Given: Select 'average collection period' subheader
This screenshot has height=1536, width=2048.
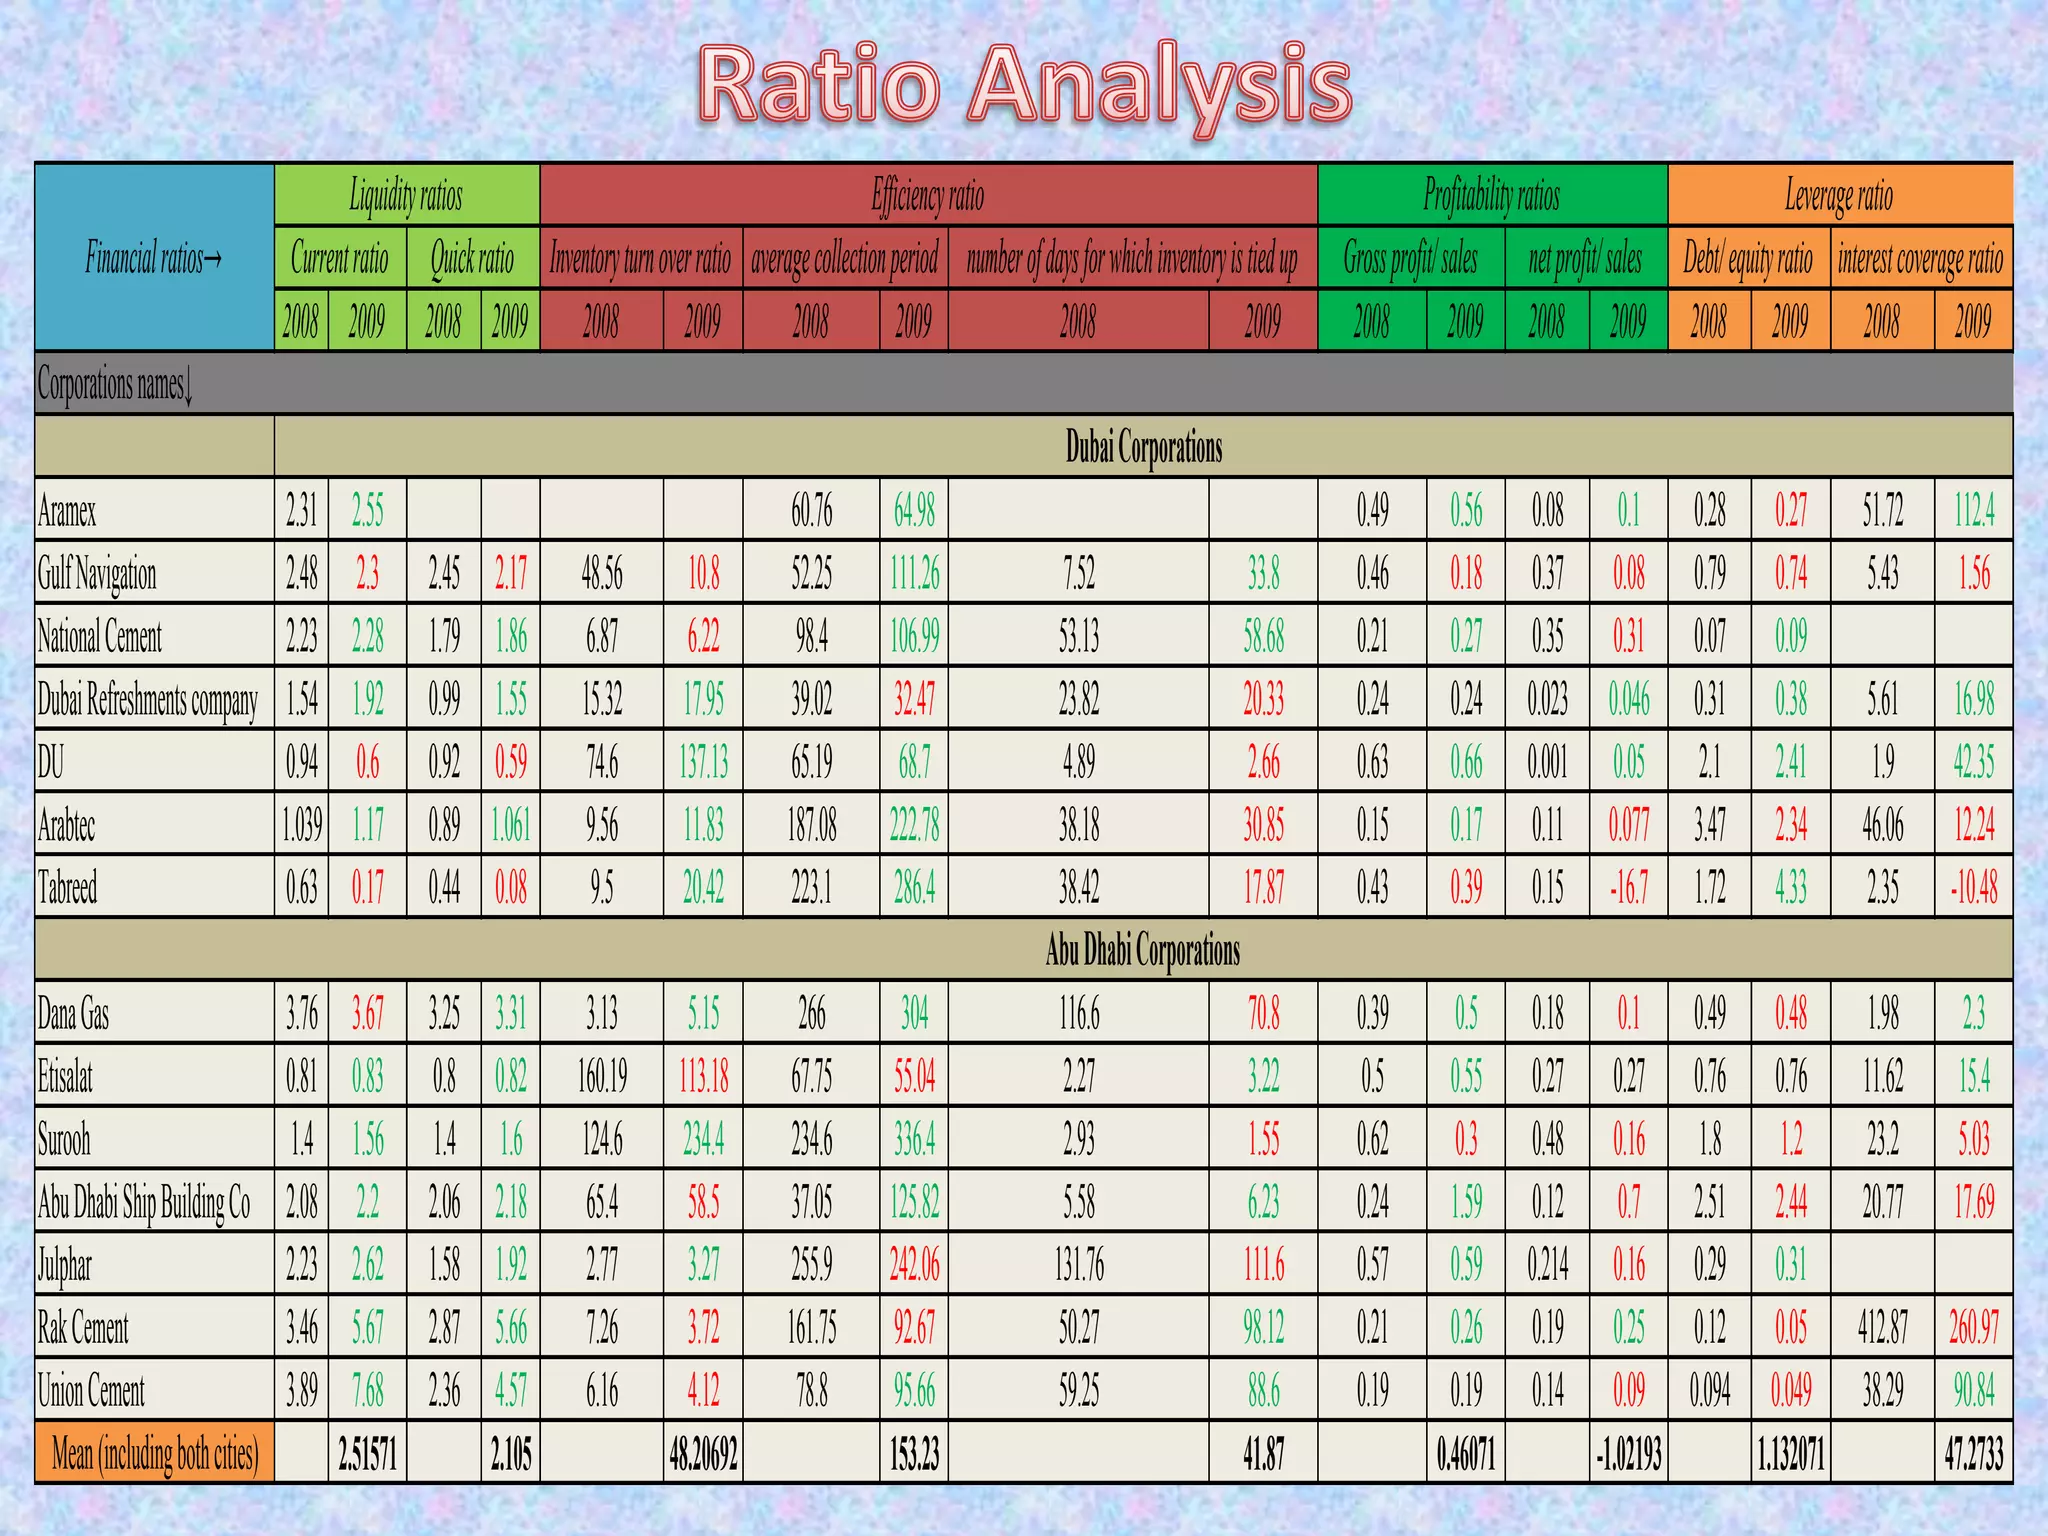Looking at the screenshot, I should [845, 258].
